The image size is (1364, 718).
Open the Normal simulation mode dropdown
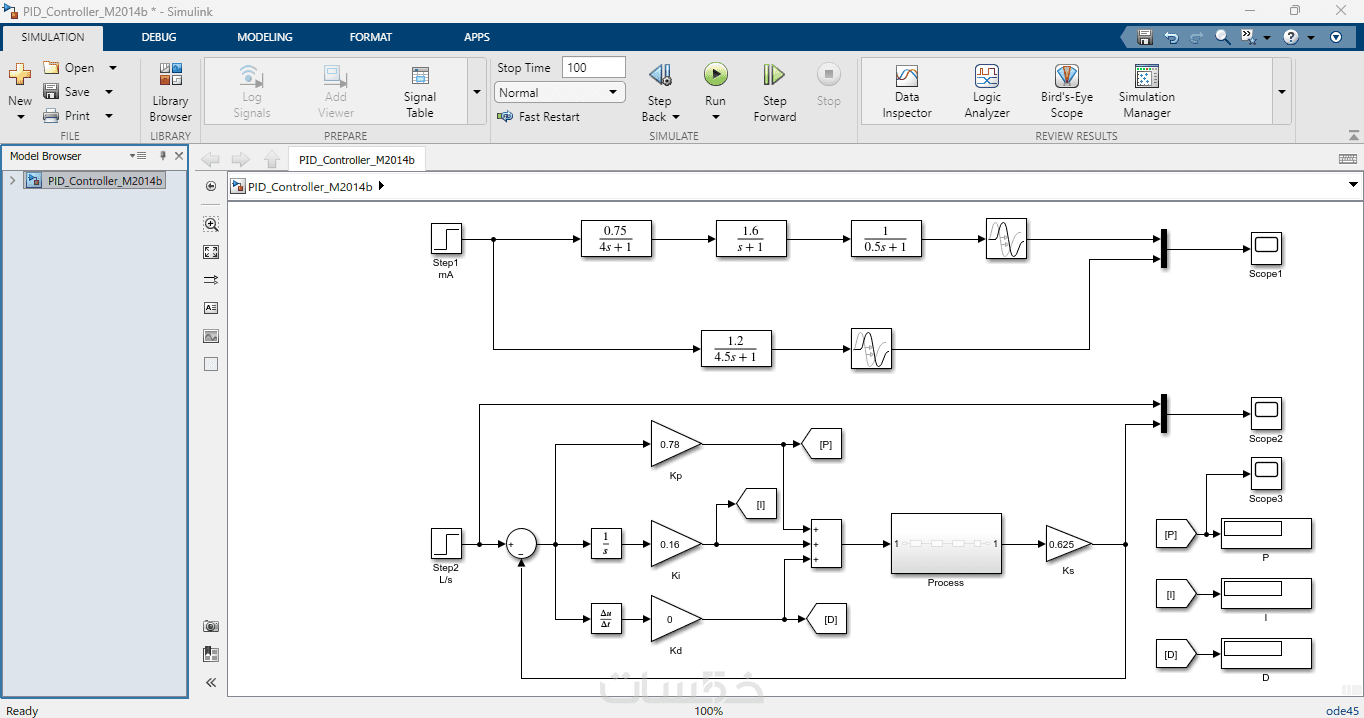pyautogui.click(x=560, y=92)
